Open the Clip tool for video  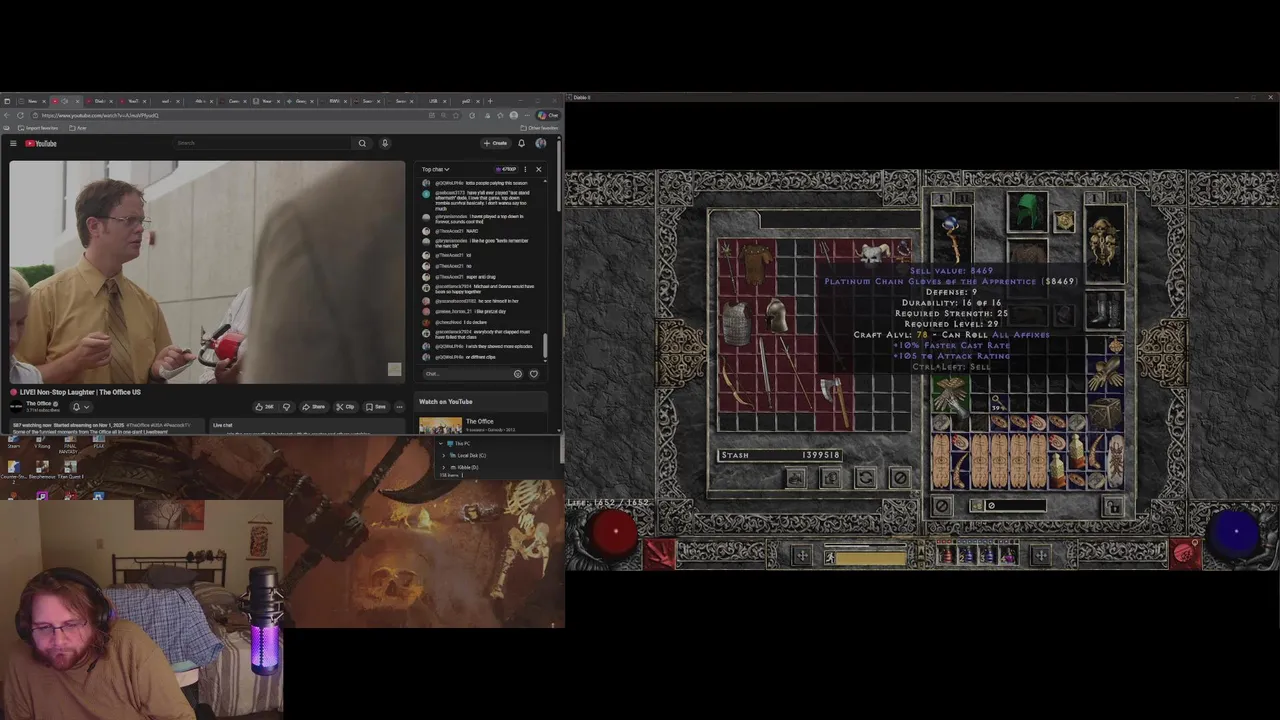click(345, 407)
